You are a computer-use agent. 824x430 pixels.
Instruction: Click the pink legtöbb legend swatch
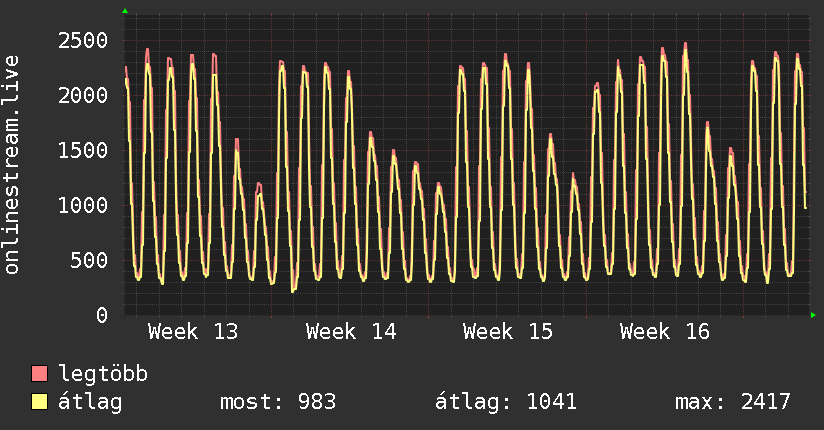coord(39,373)
